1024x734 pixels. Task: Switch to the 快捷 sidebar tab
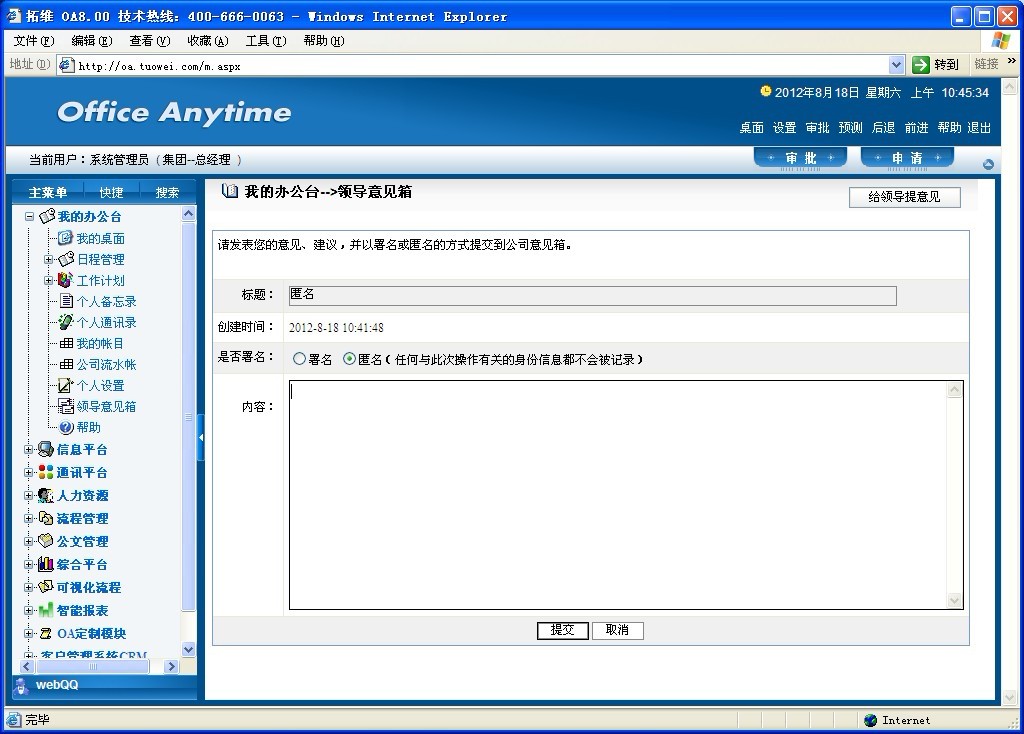coord(111,192)
